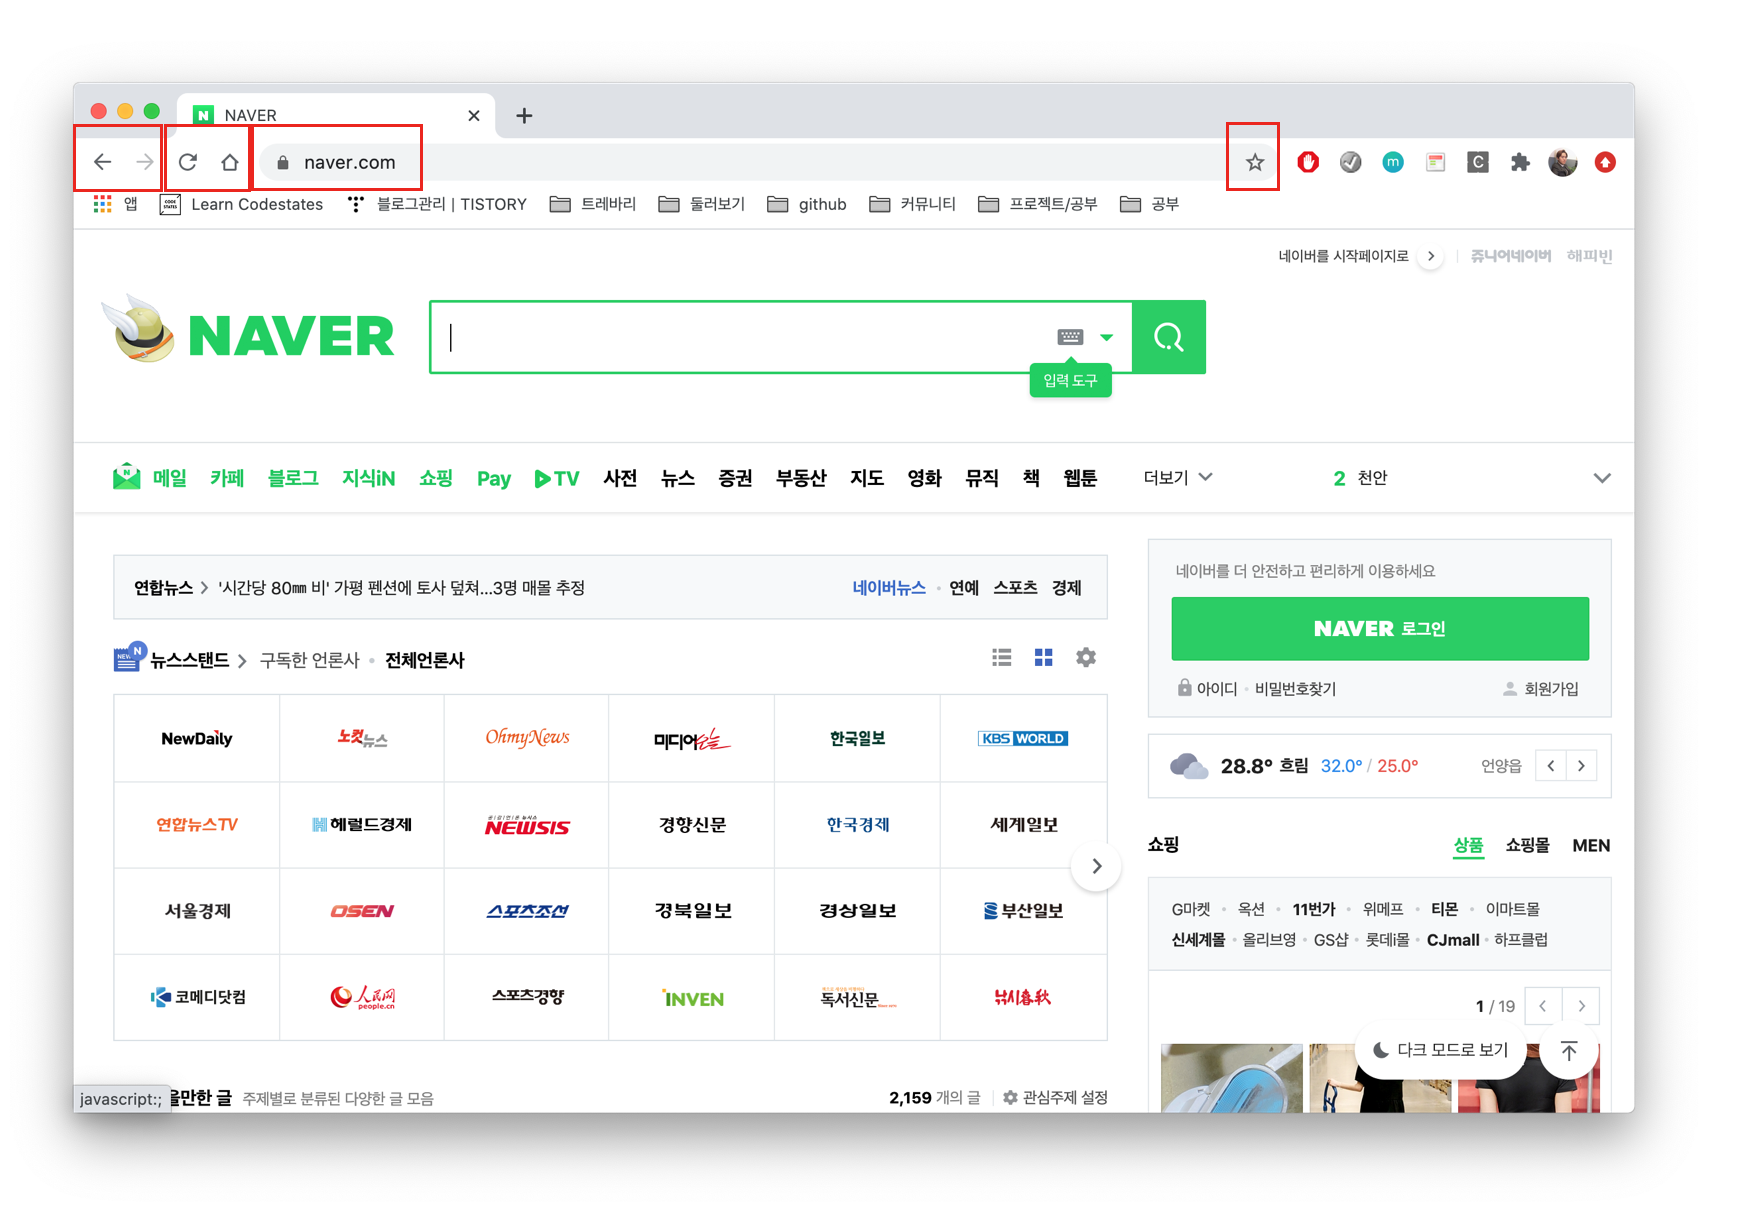Open the KBS WORLD publisher tile

tap(1023, 738)
